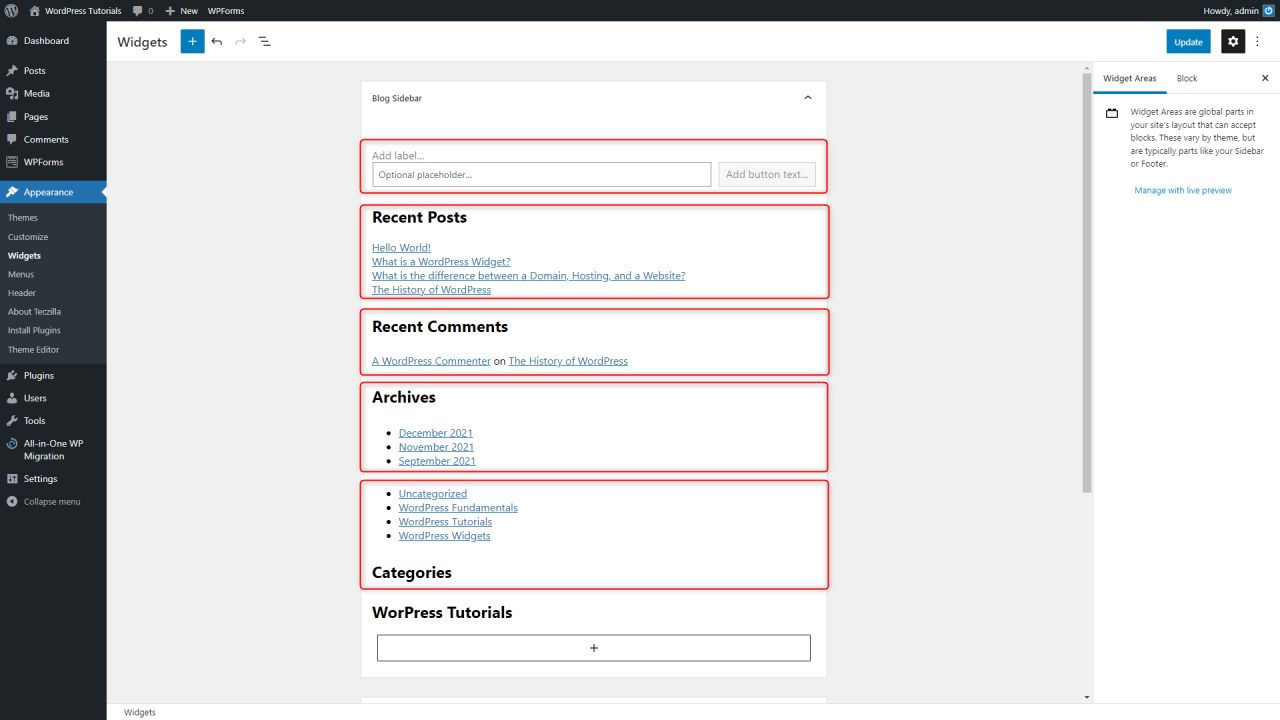Add a block in WorPress Tutorials area
1280x720 pixels.
593,647
